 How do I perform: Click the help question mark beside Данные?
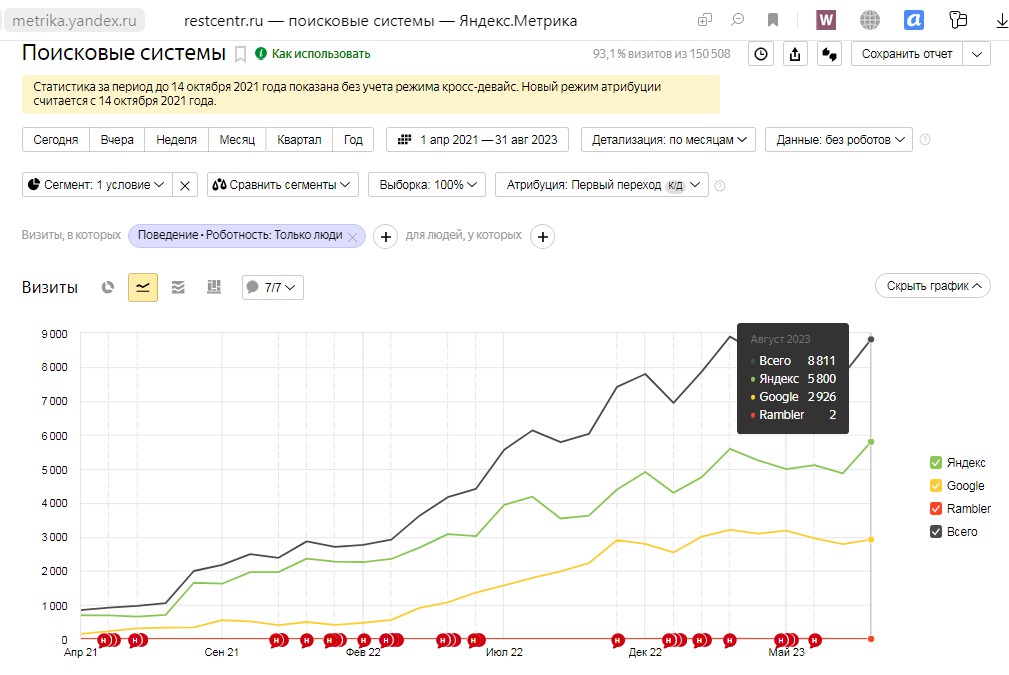(925, 140)
